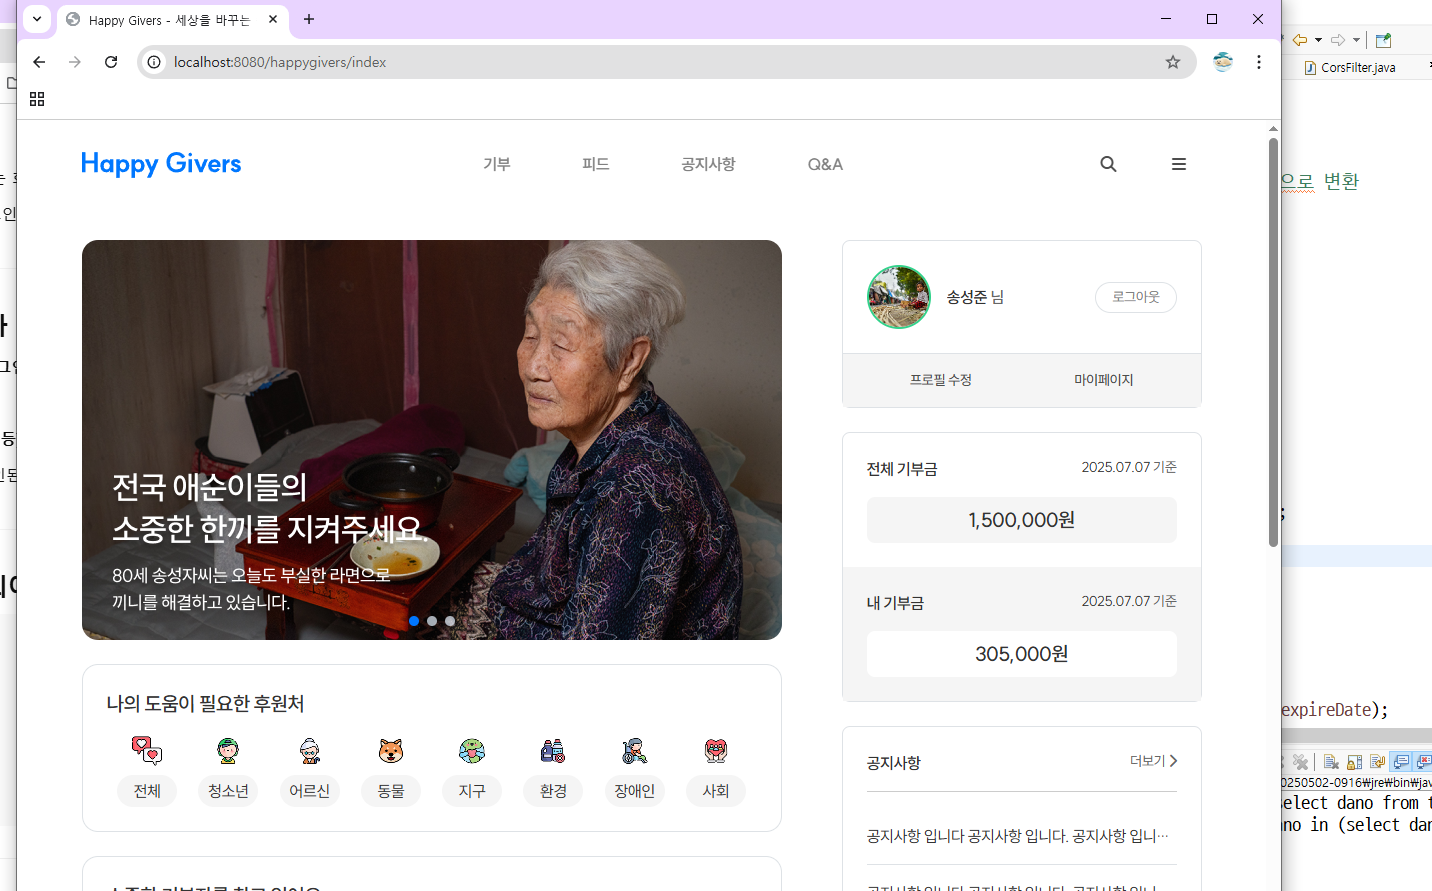The height and width of the screenshot is (891, 1432).
Task: Reload the page with refresh icon
Action: pyautogui.click(x=111, y=62)
